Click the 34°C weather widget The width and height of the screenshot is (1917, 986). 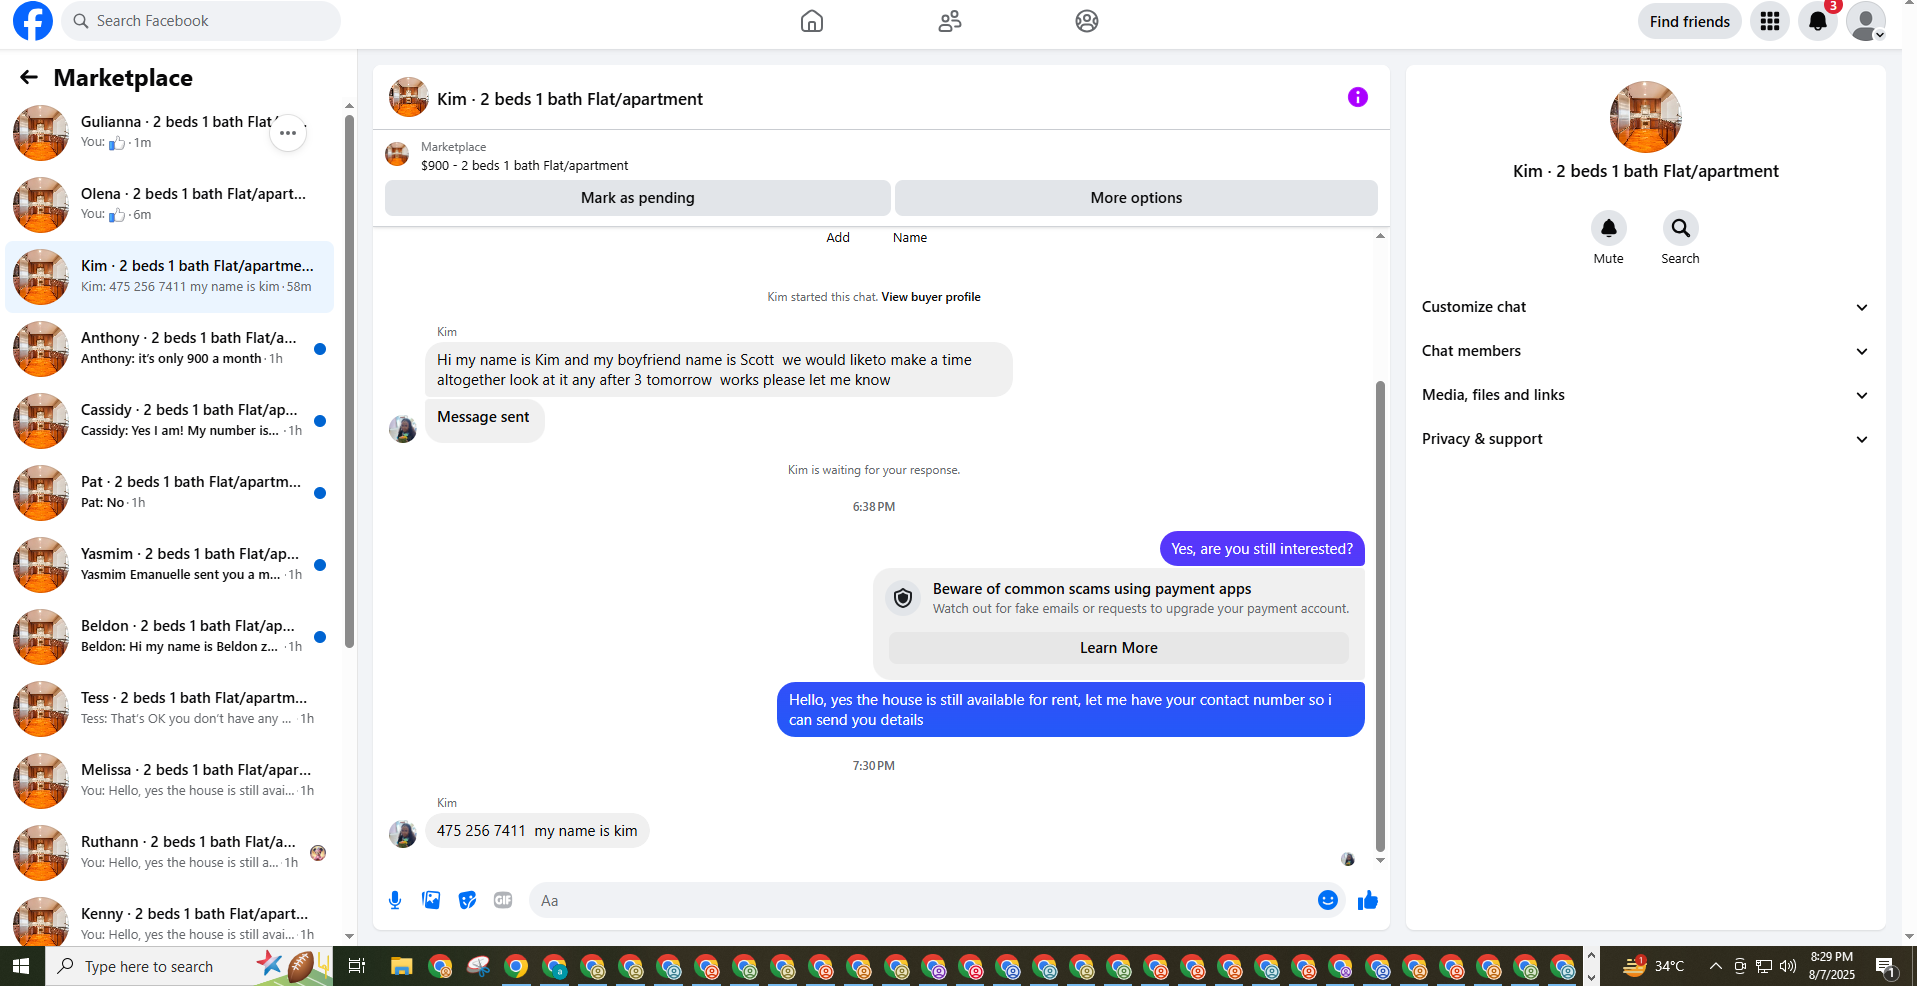1654,966
